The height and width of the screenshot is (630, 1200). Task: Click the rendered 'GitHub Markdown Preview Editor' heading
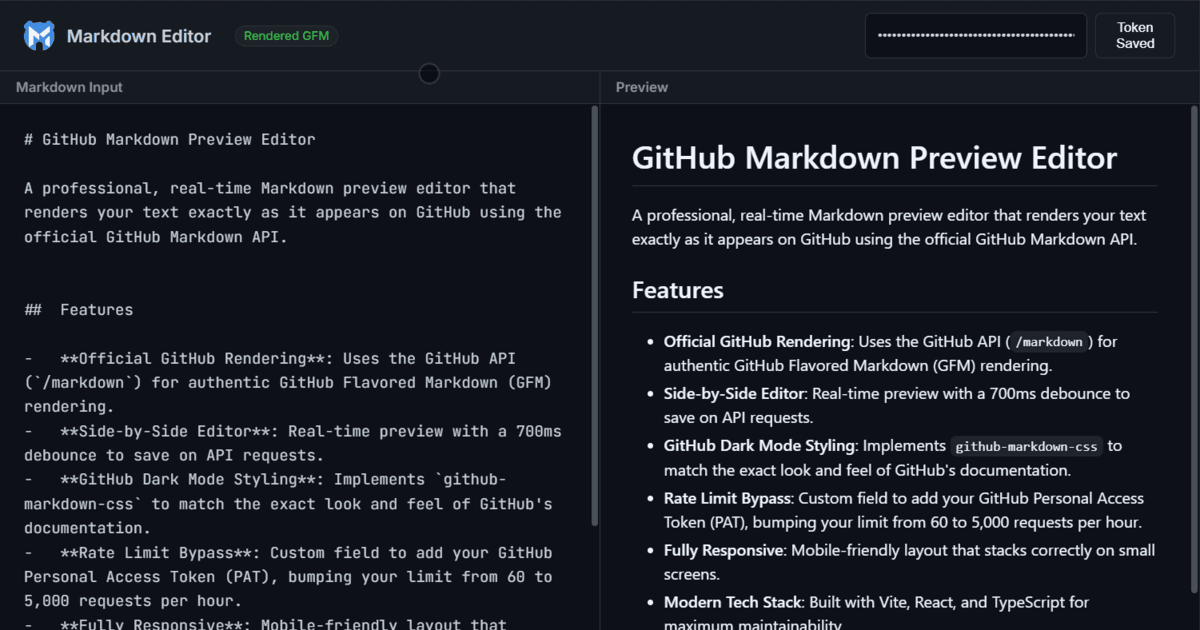(x=875, y=158)
